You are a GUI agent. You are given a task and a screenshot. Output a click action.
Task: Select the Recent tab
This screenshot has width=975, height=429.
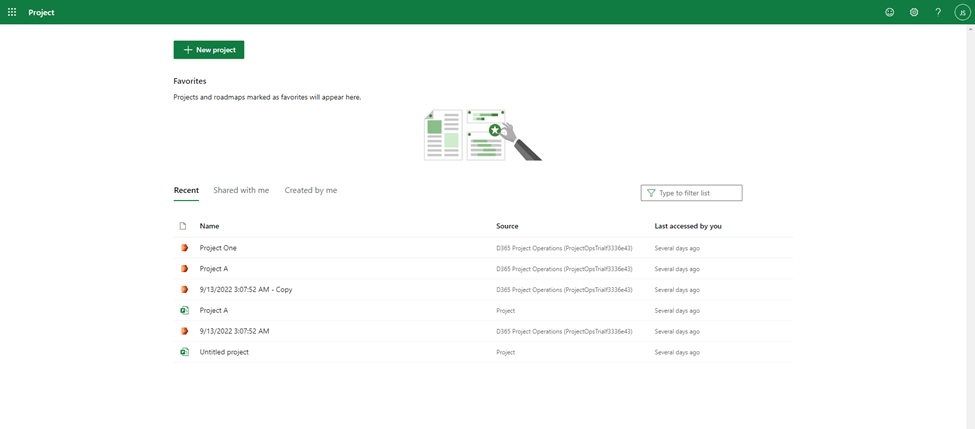(186, 190)
